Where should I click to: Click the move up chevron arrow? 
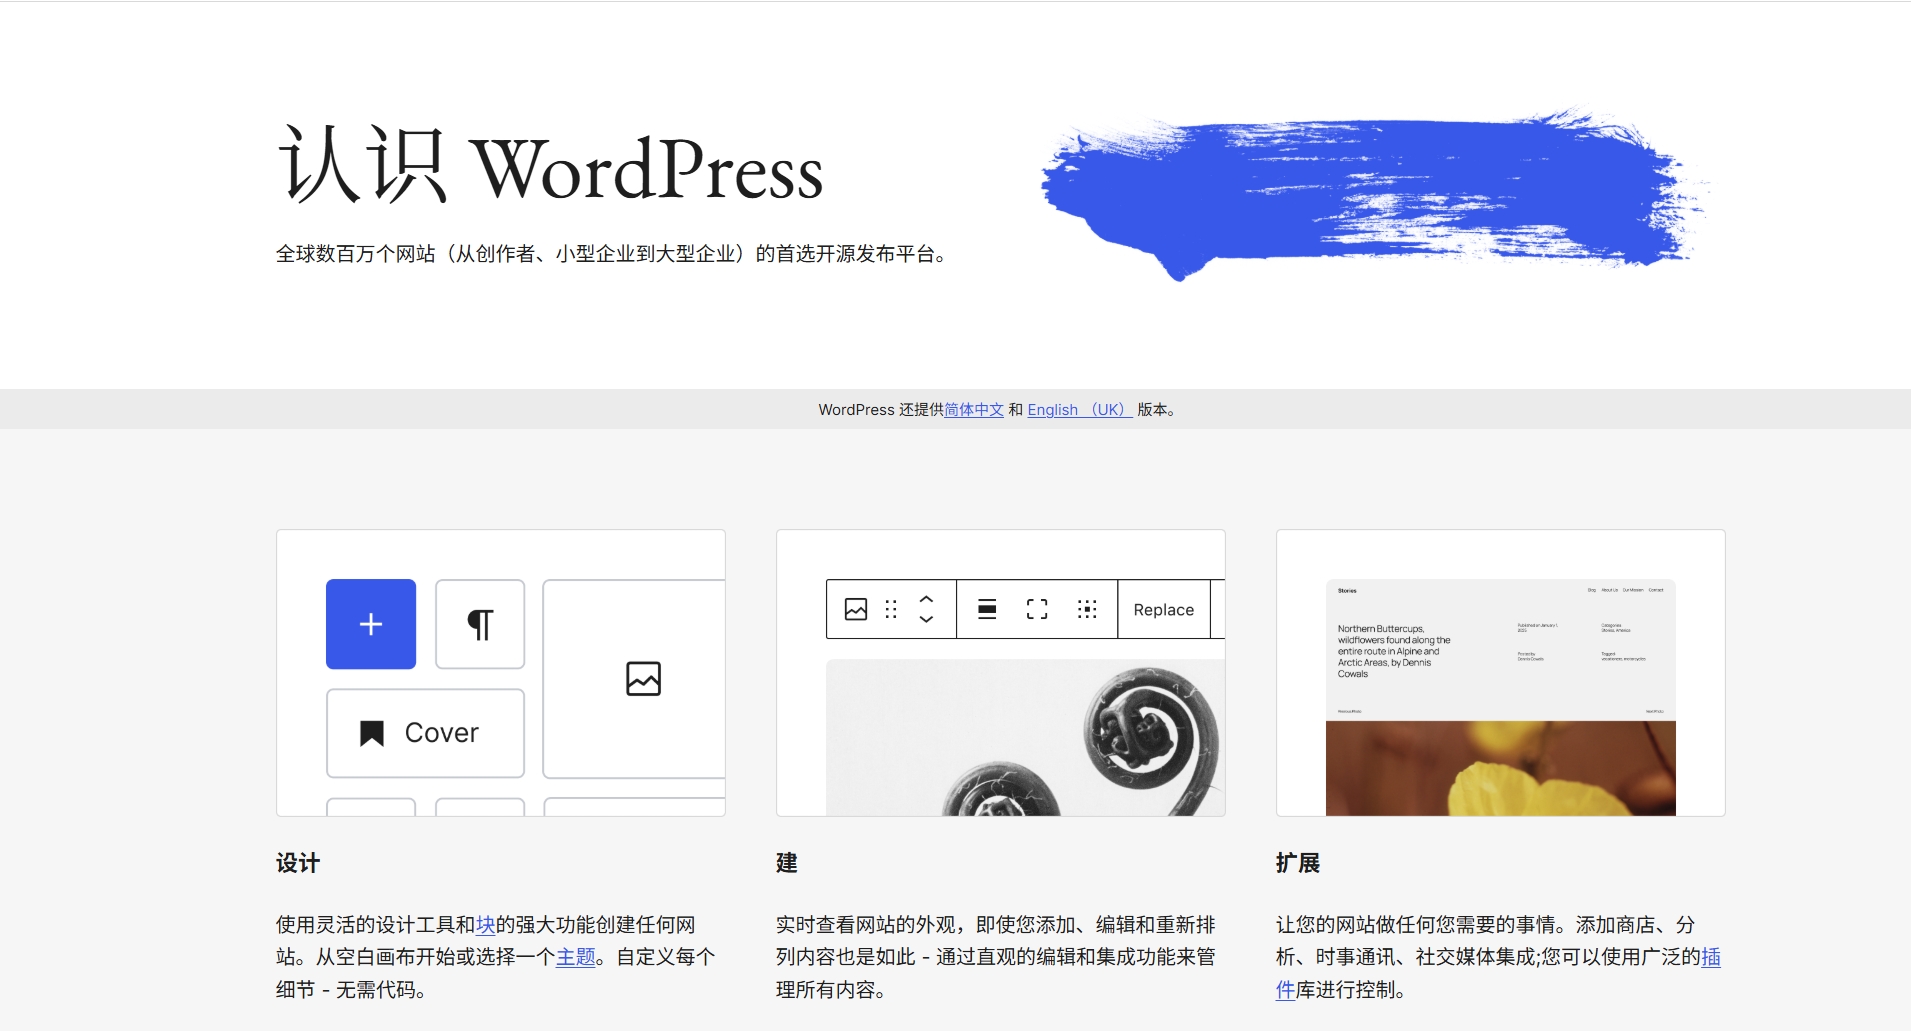coord(926,599)
